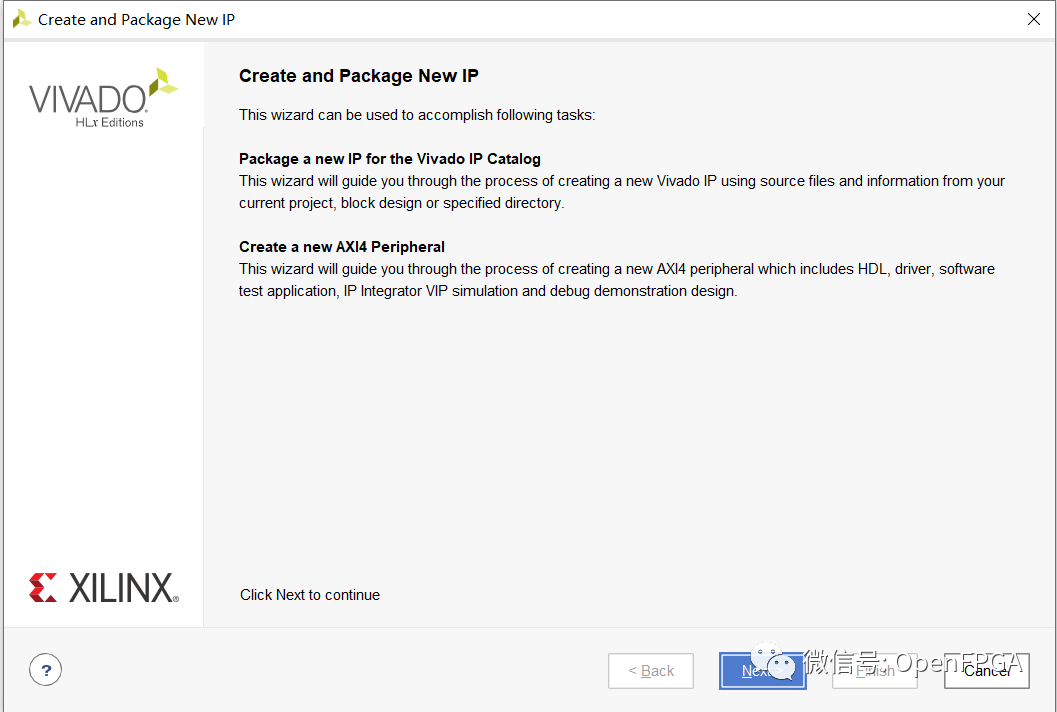The width and height of the screenshot is (1057, 712).
Task: Open help with the question mark button
Action: 46,670
